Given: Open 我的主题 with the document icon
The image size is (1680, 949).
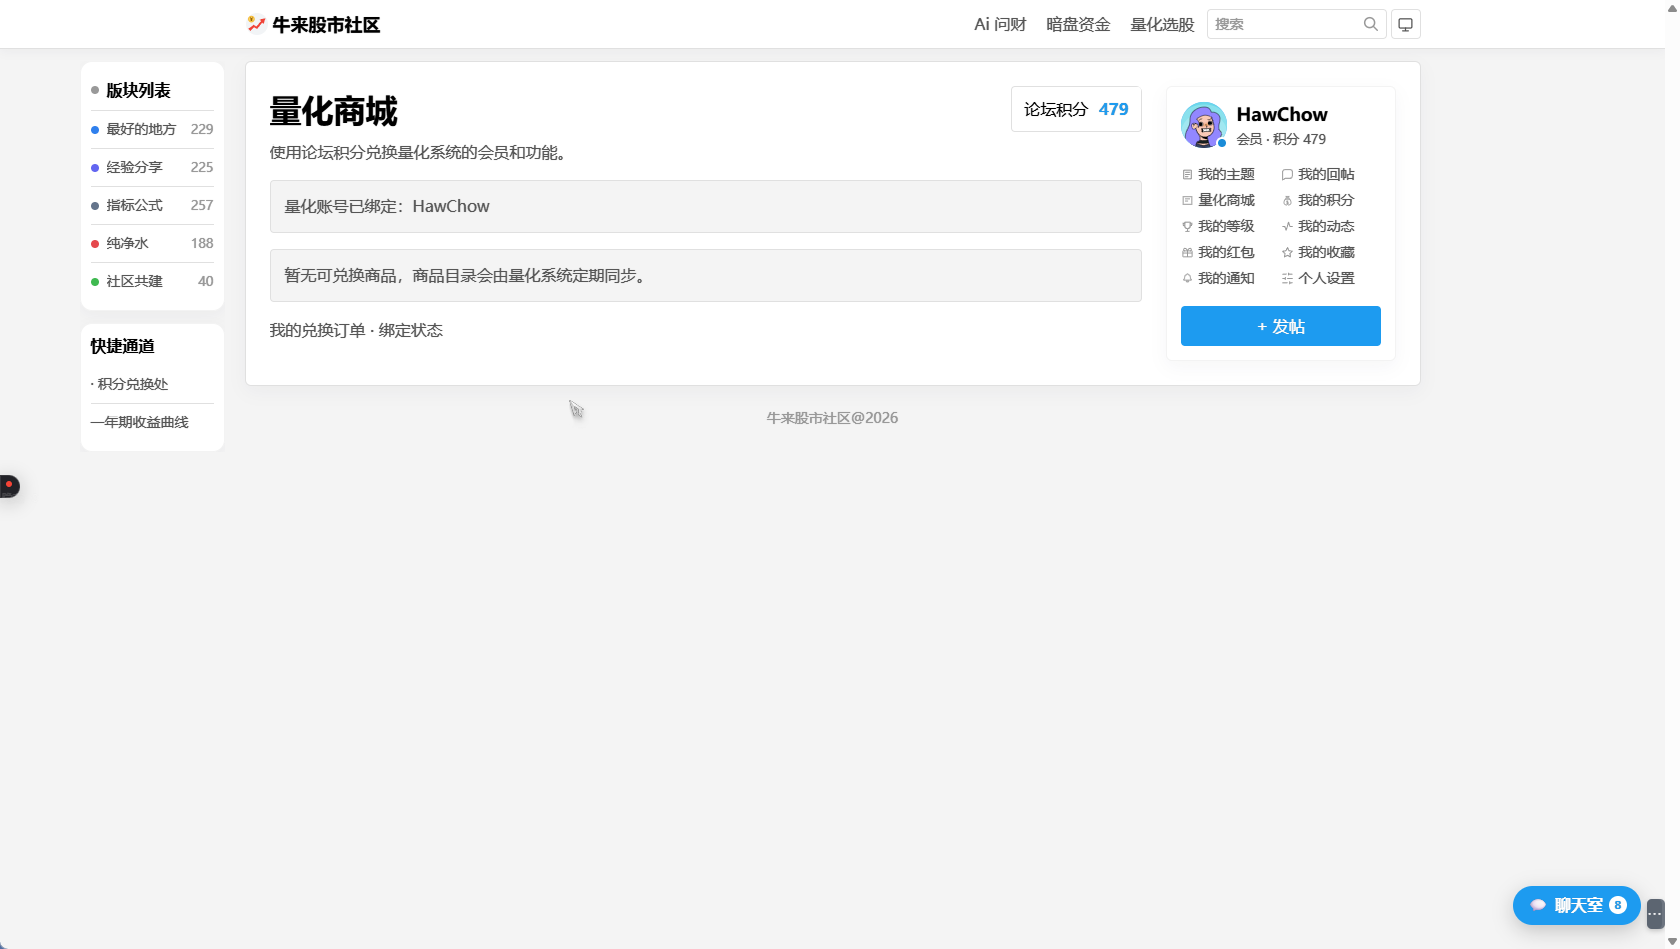Looking at the screenshot, I should [1218, 174].
